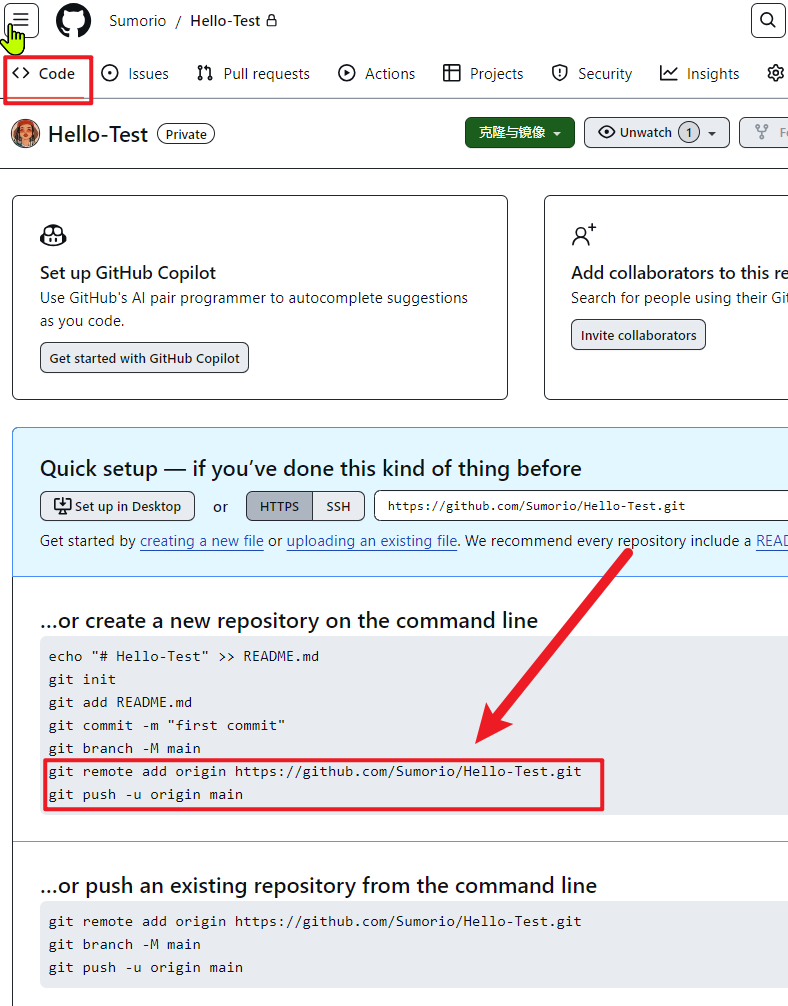Screen dimensions: 788x1006
Task: View the Security tab
Action: tap(592, 74)
